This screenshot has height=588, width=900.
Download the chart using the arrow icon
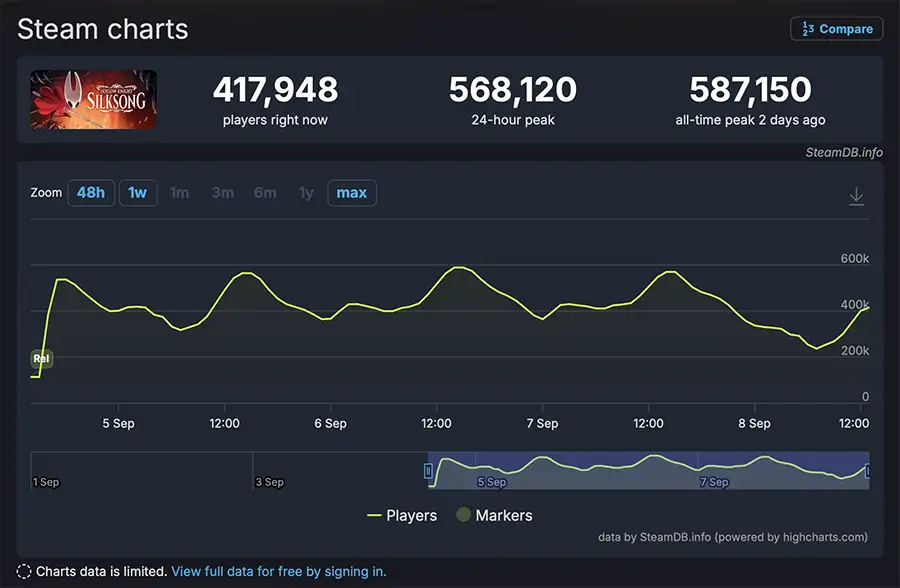pos(856,196)
